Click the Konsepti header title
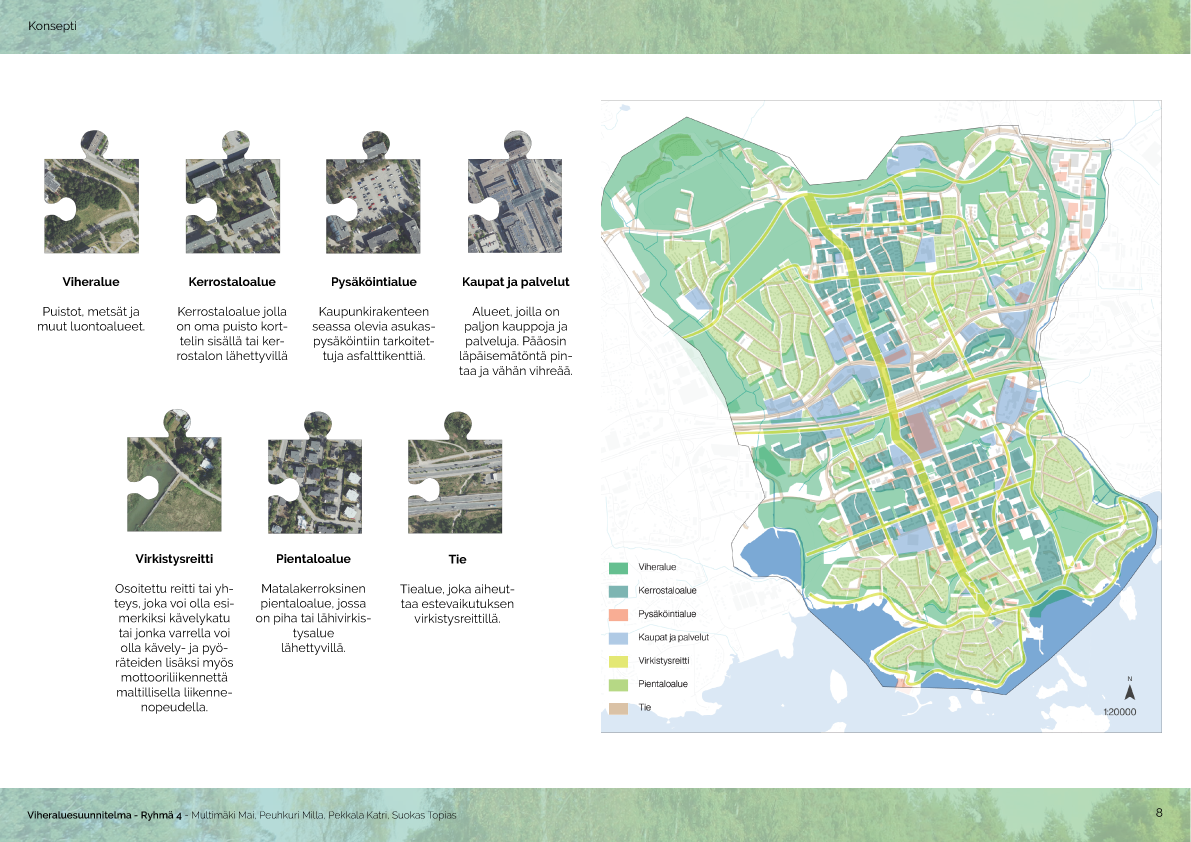This screenshot has width=1191, height=842. pyautogui.click(x=52, y=26)
